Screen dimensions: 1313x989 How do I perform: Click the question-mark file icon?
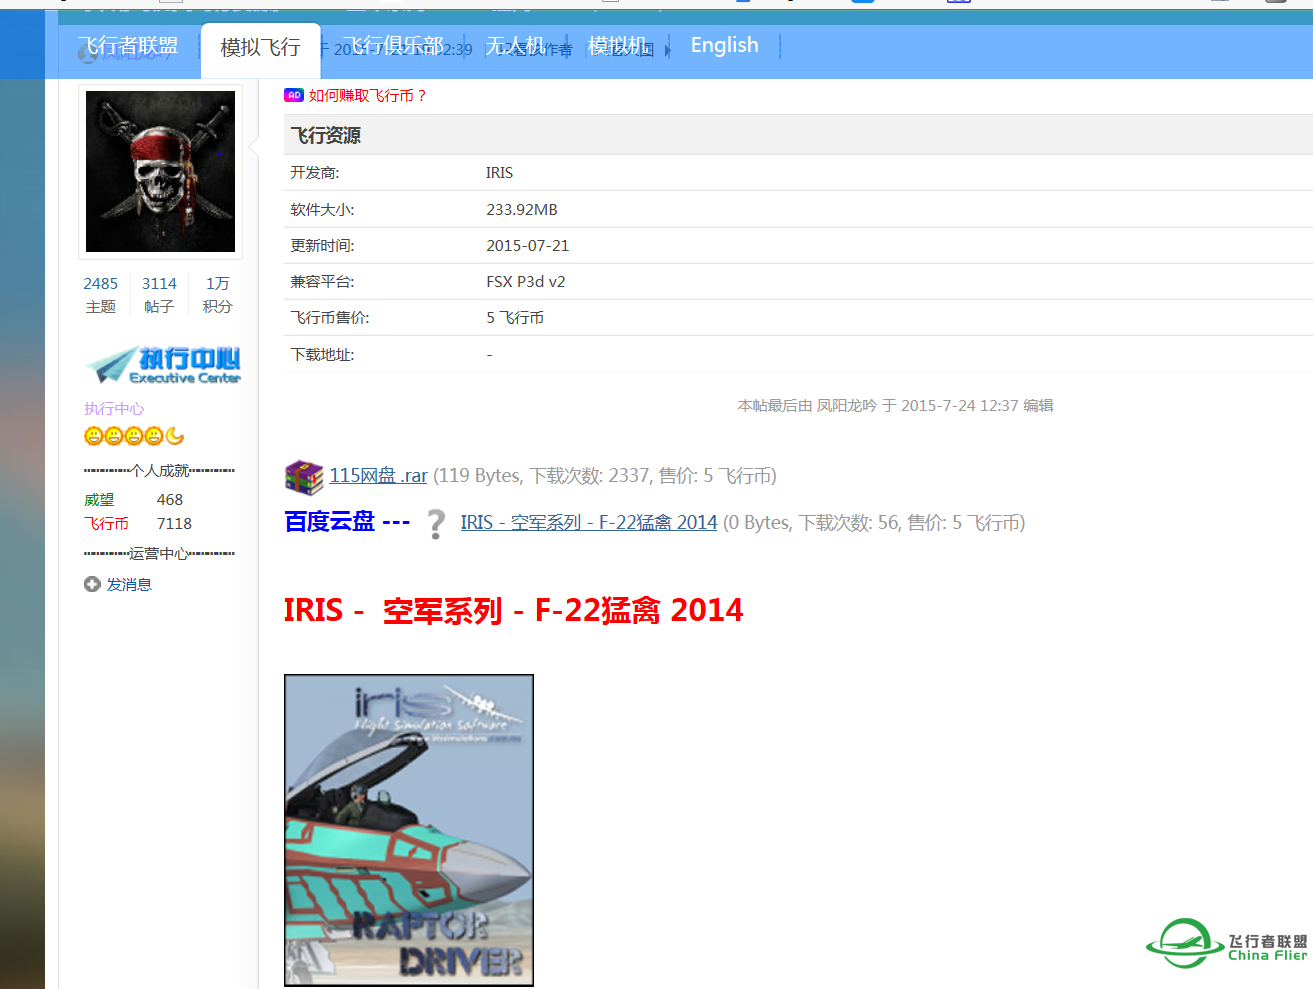(435, 523)
